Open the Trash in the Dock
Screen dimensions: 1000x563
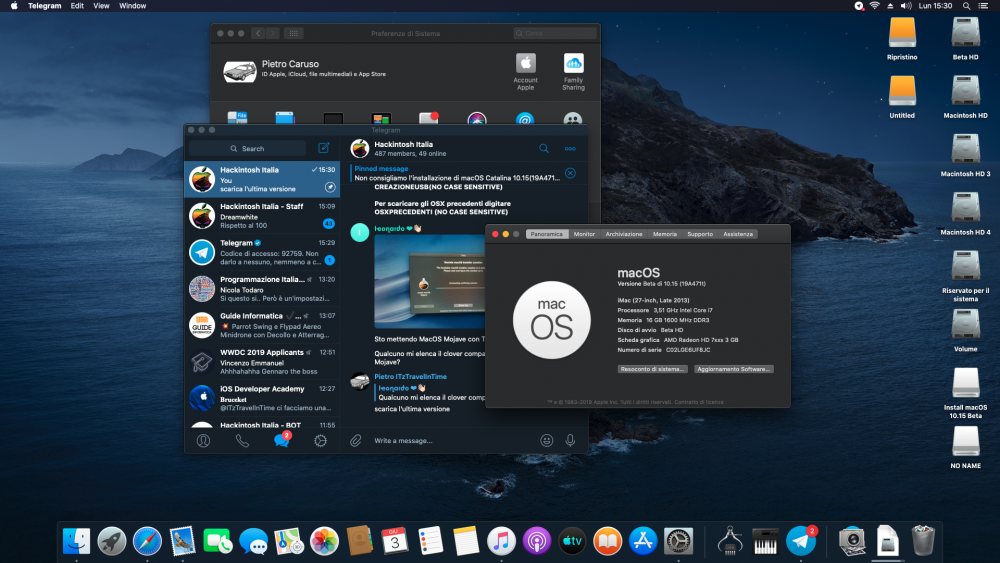[923, 541]
